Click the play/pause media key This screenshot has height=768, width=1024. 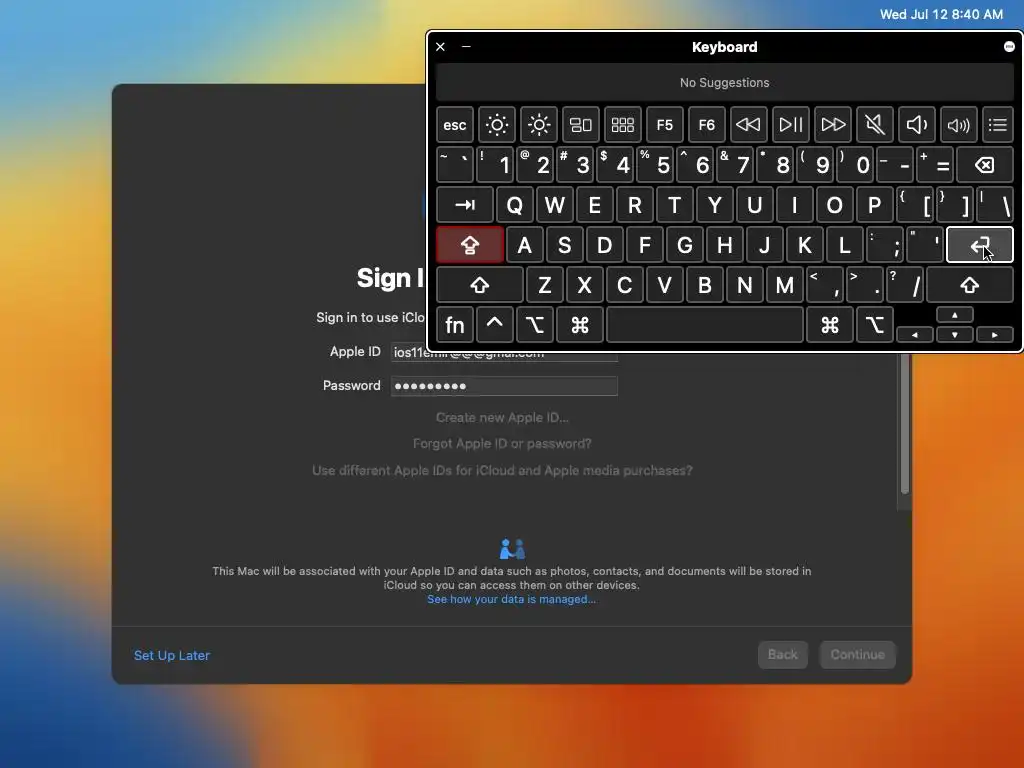[x=790, y=125]
